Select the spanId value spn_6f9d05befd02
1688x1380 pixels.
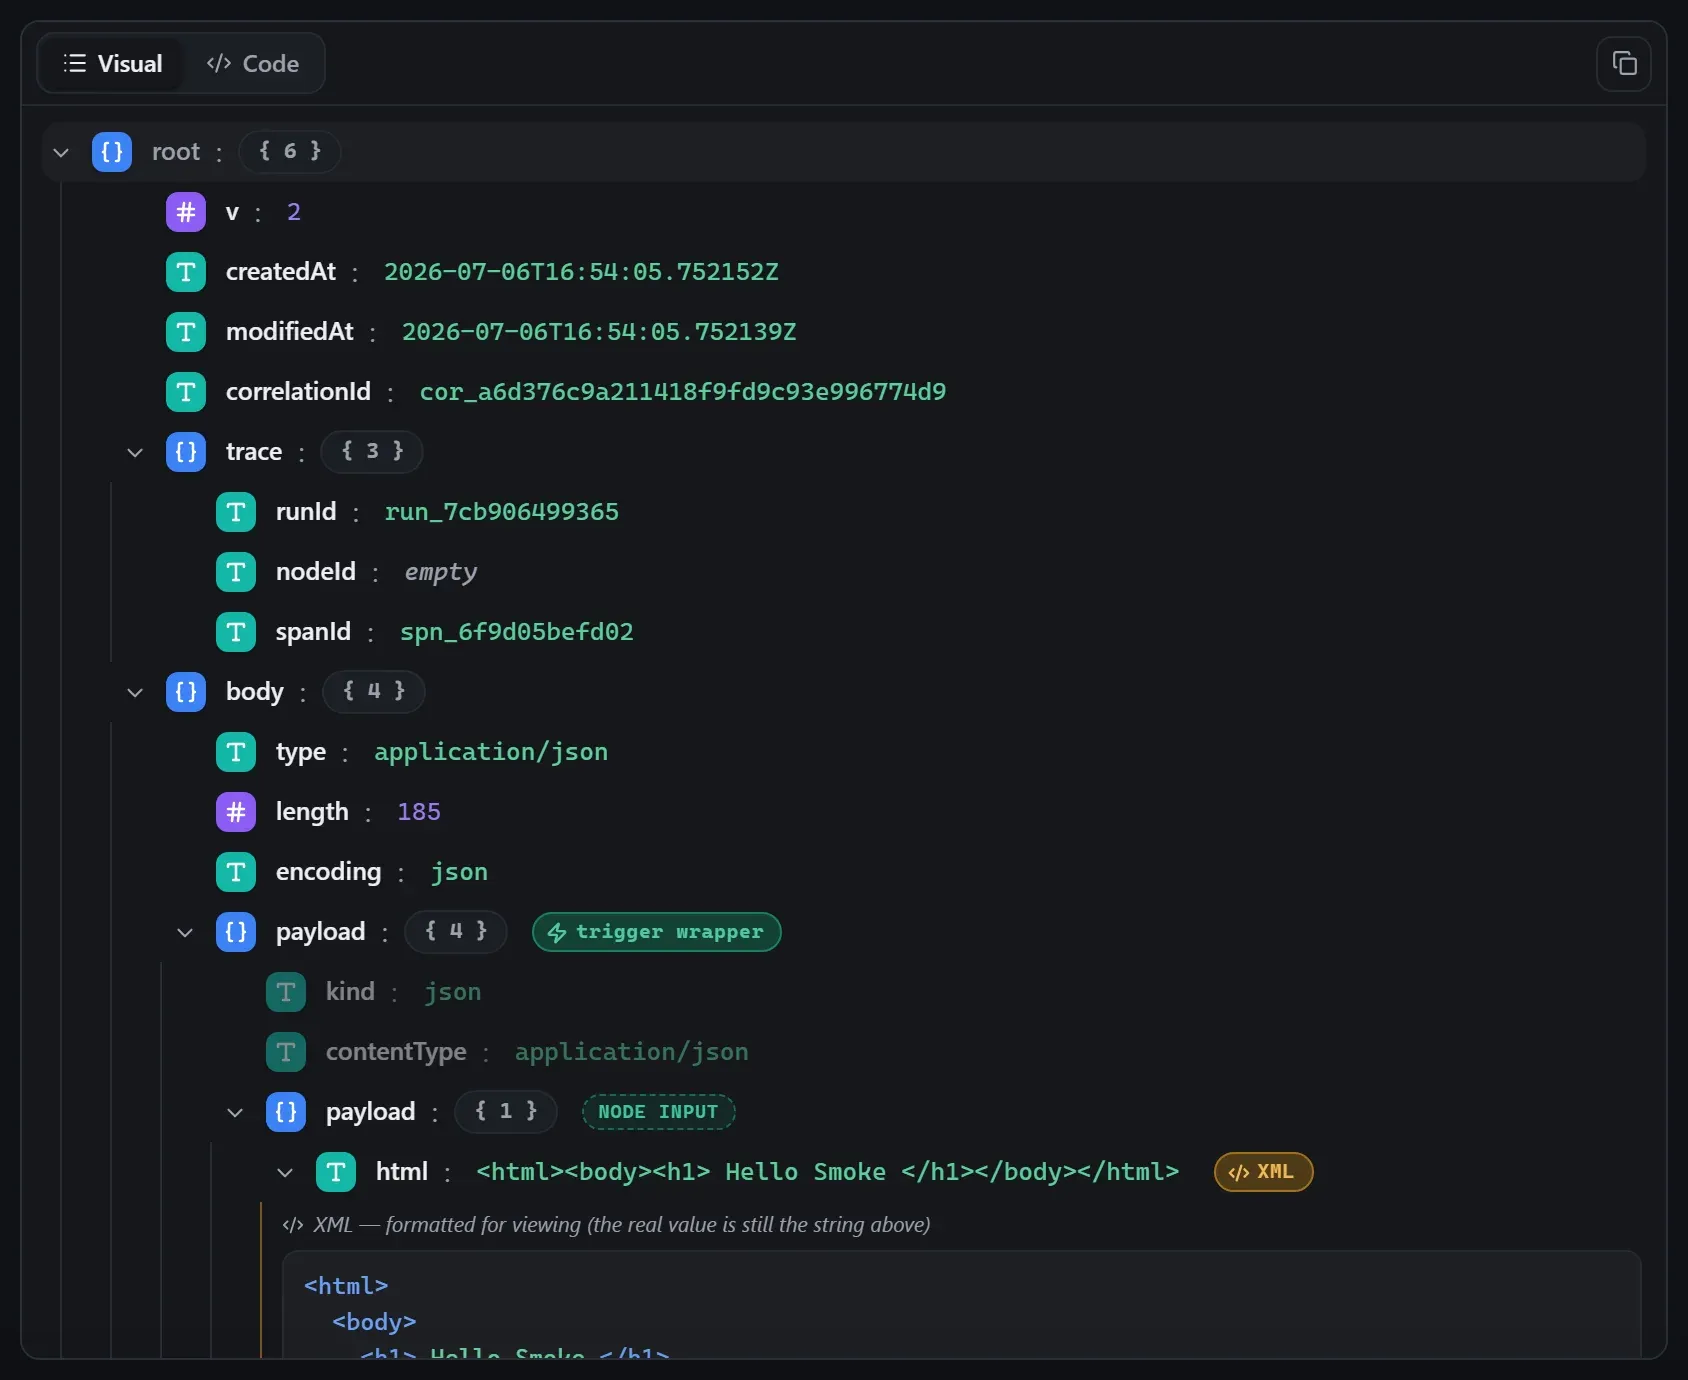coord(517,632)
